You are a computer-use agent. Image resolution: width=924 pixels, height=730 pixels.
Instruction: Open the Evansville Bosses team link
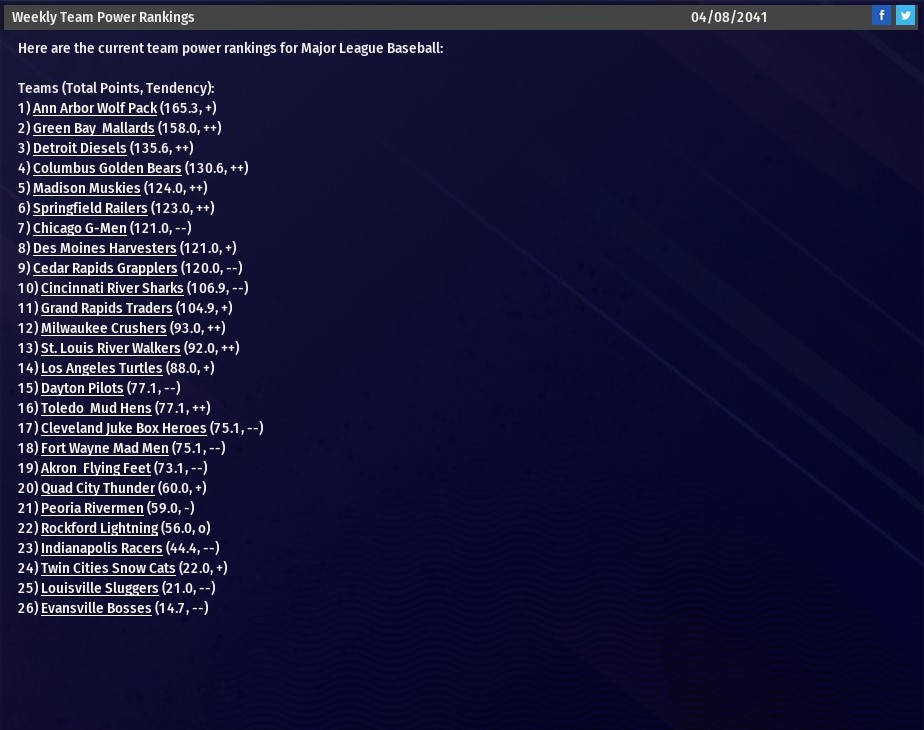click(x=96, y=609)
